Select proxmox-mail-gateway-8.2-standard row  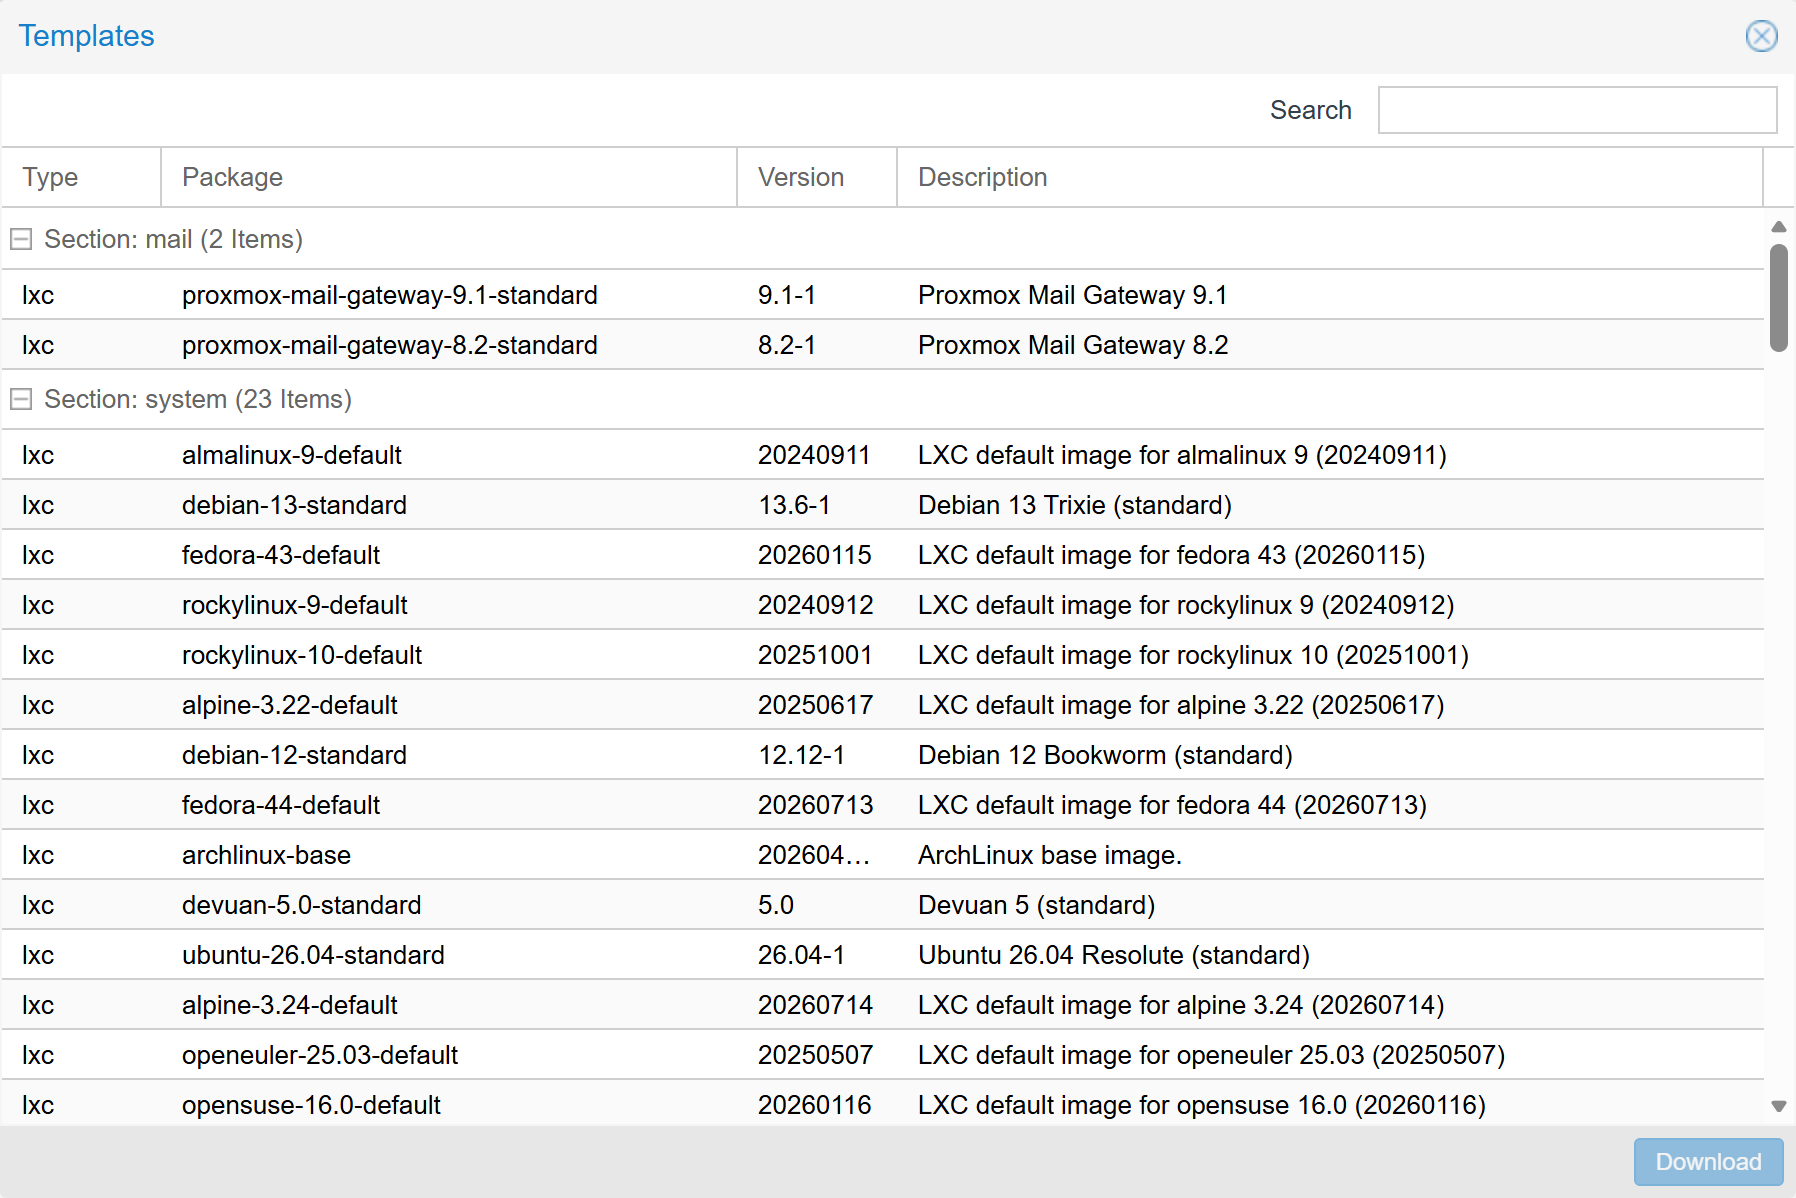[x=882, y=345]
